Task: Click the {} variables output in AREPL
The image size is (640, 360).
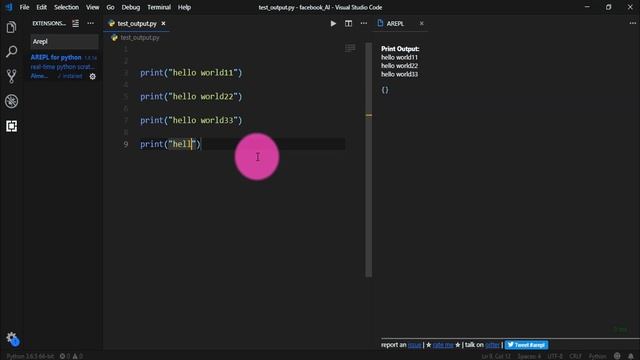Action: point(385,90)
